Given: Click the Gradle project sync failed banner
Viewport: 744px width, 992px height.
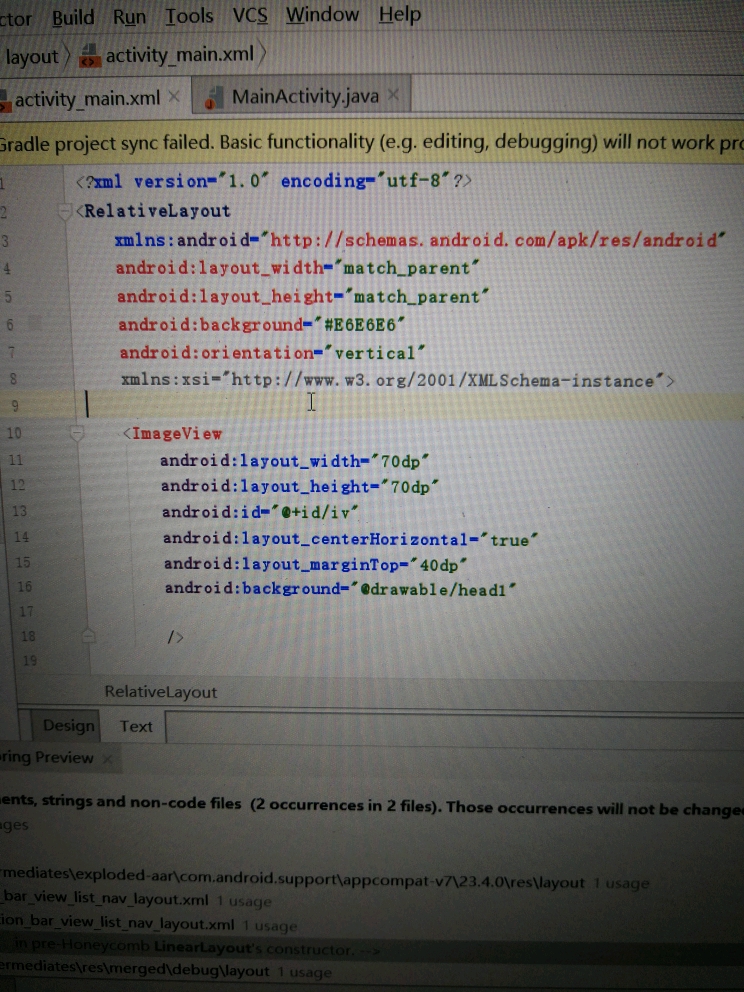Looking at the screenshot, I should pyautogui.click(x=372, y=142).
